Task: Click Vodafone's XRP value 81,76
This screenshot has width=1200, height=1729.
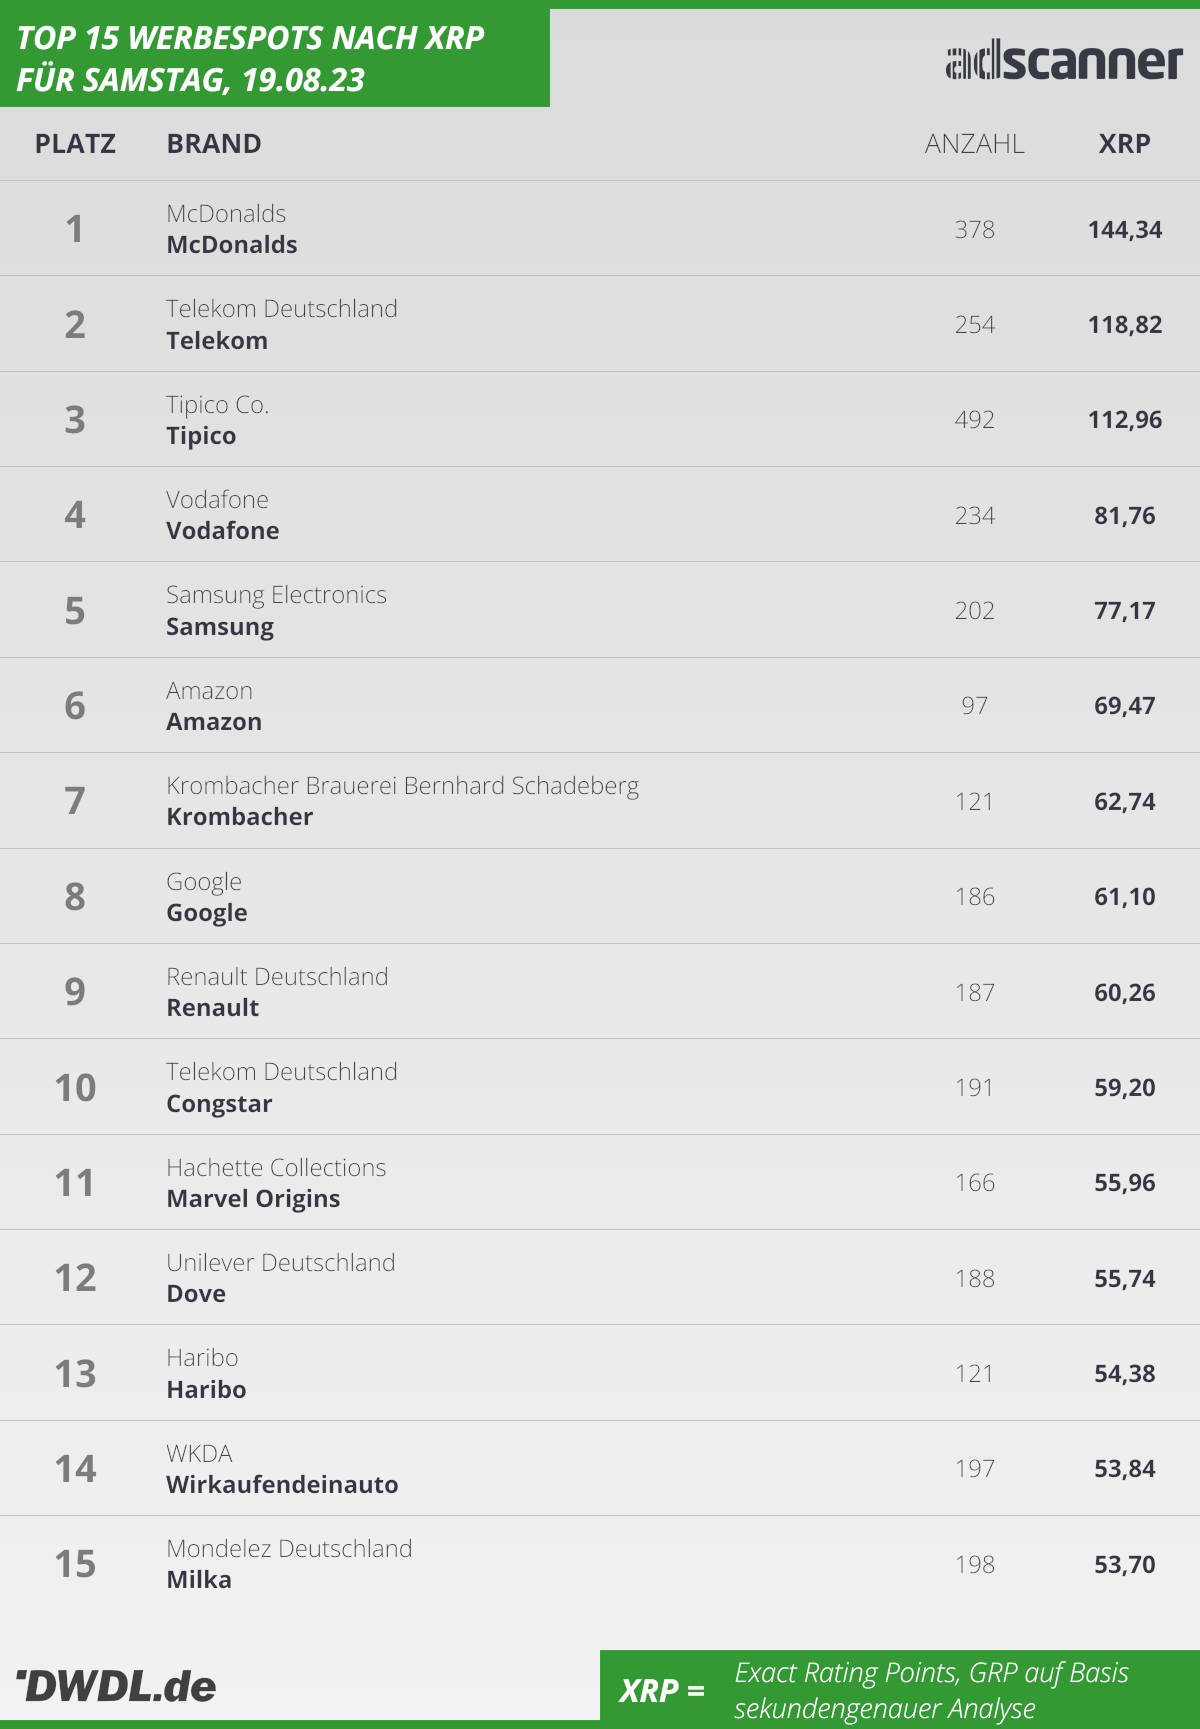Action: (x=1125, y=515)
